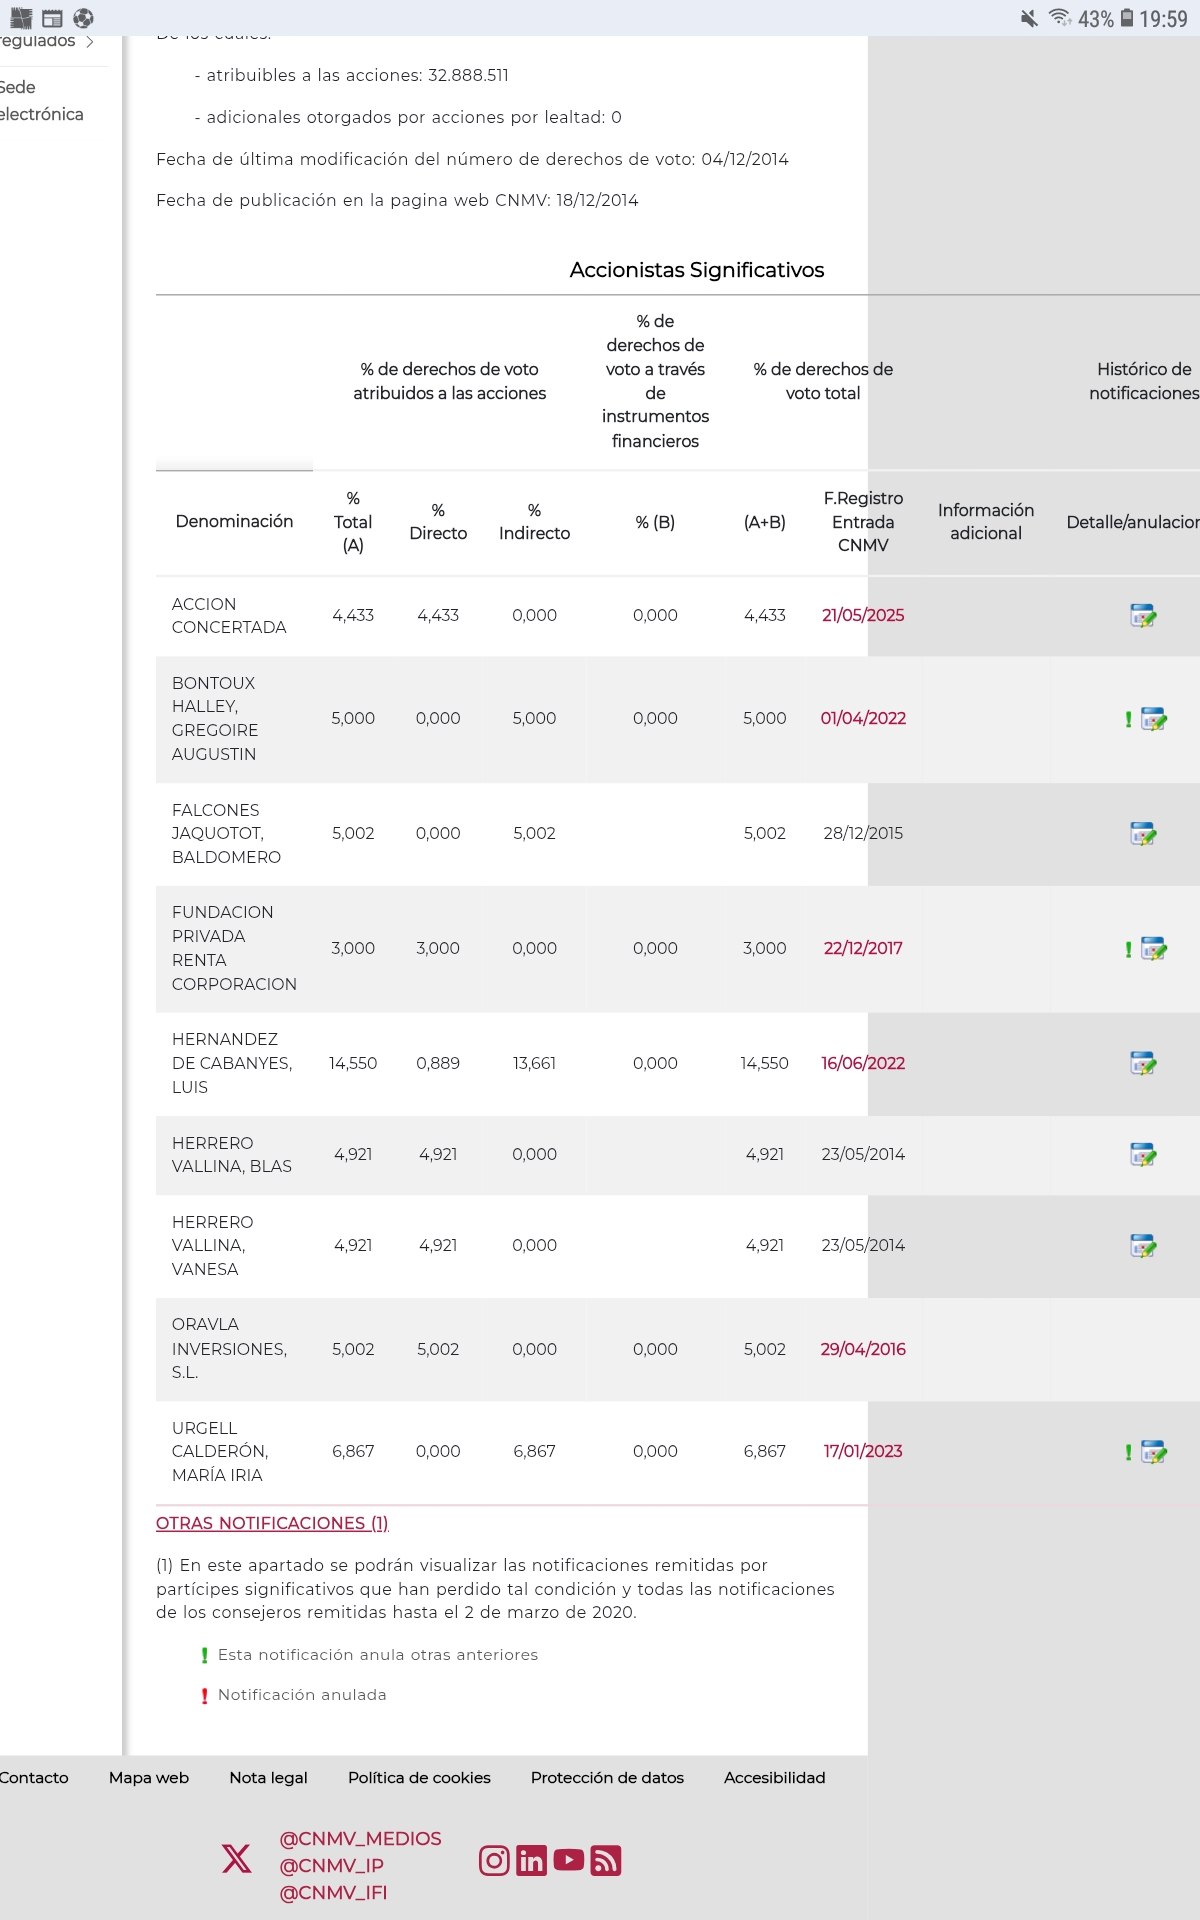The height and width of the screenshot is (1920, 1200).
Task: Open notification history for ACCION CONCERTADA
Action: (1143, 616)
